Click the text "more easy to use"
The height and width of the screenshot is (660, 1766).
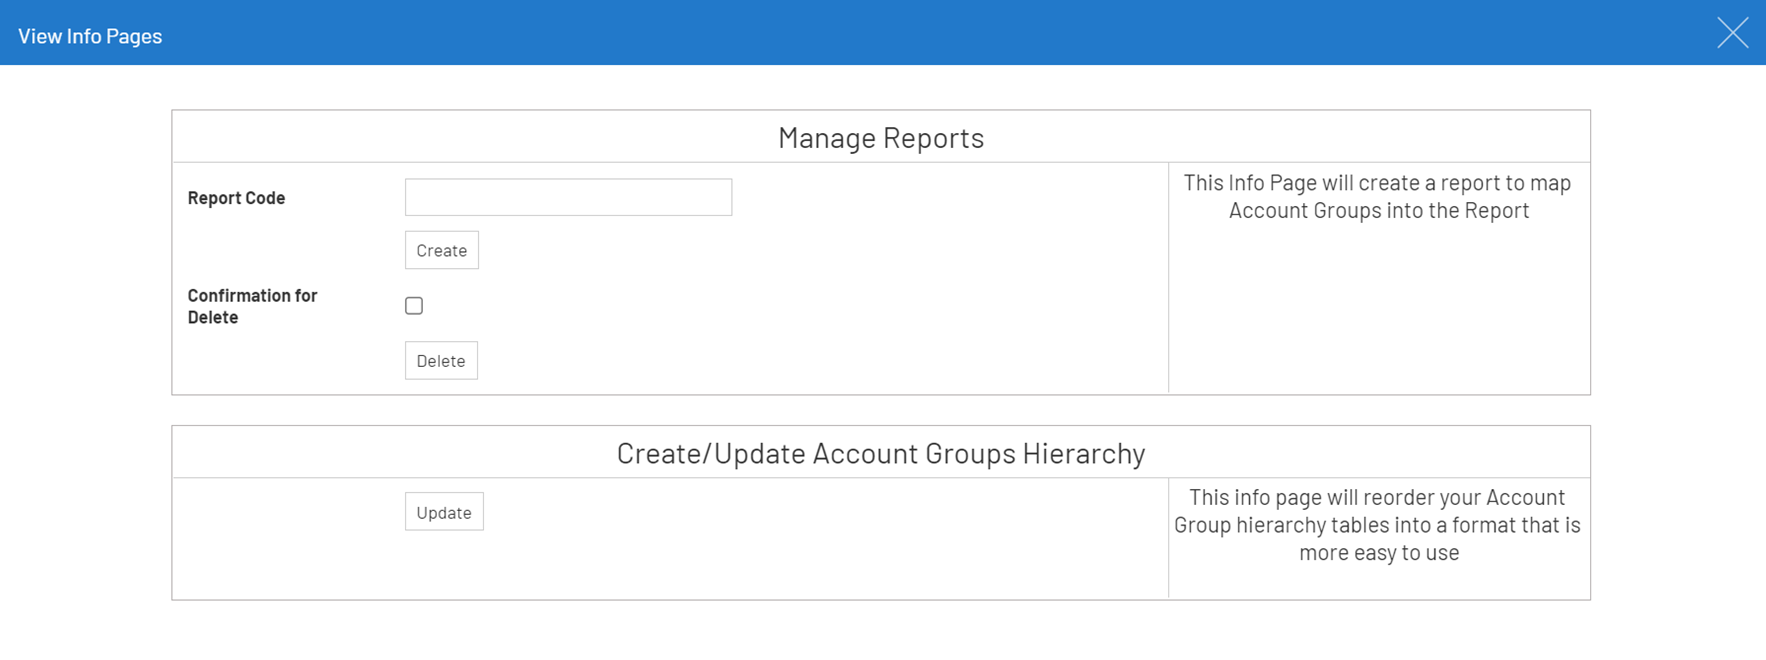tap(1378, 553)
